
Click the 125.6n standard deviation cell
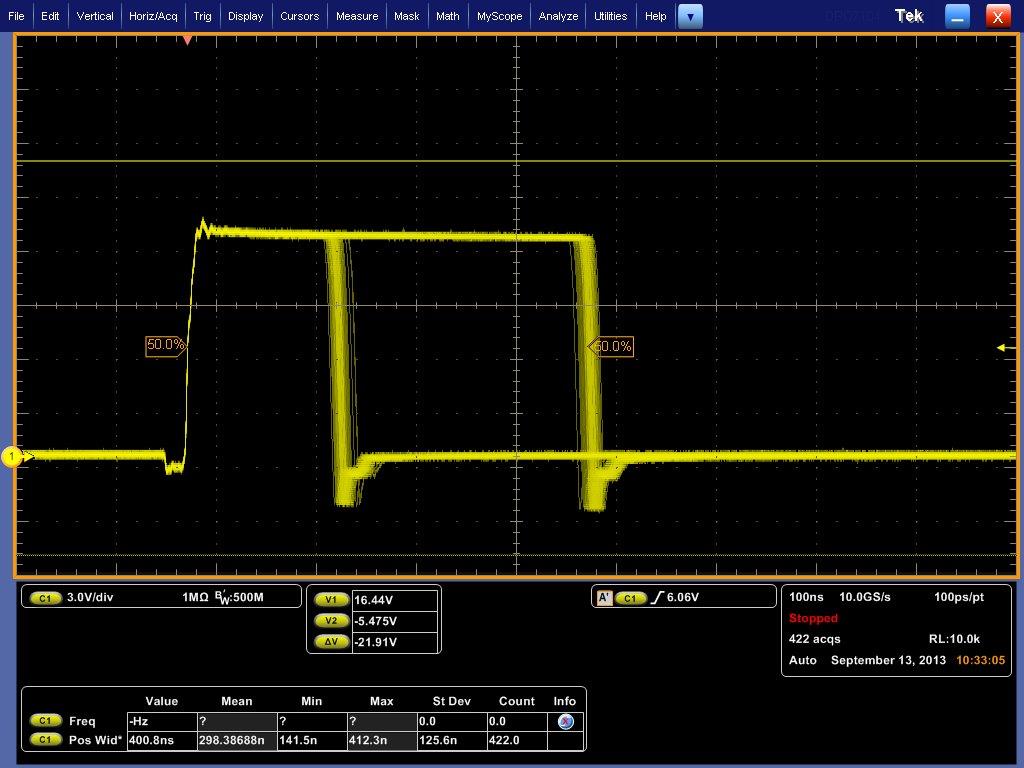[x=452, y=741]
